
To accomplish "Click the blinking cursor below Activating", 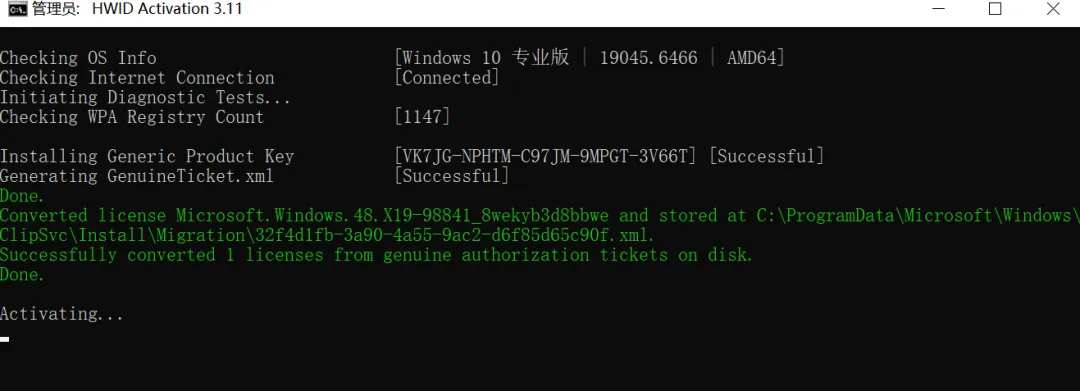I will (x=5, y=339).
